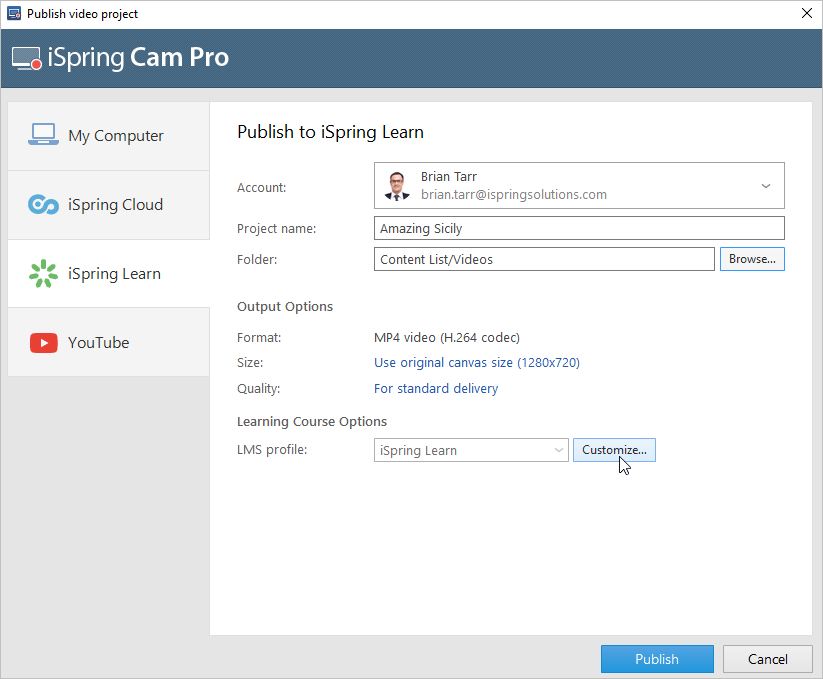Click the title bar window icon
This screenshot has height=679, width=823.
coord(14,14)
